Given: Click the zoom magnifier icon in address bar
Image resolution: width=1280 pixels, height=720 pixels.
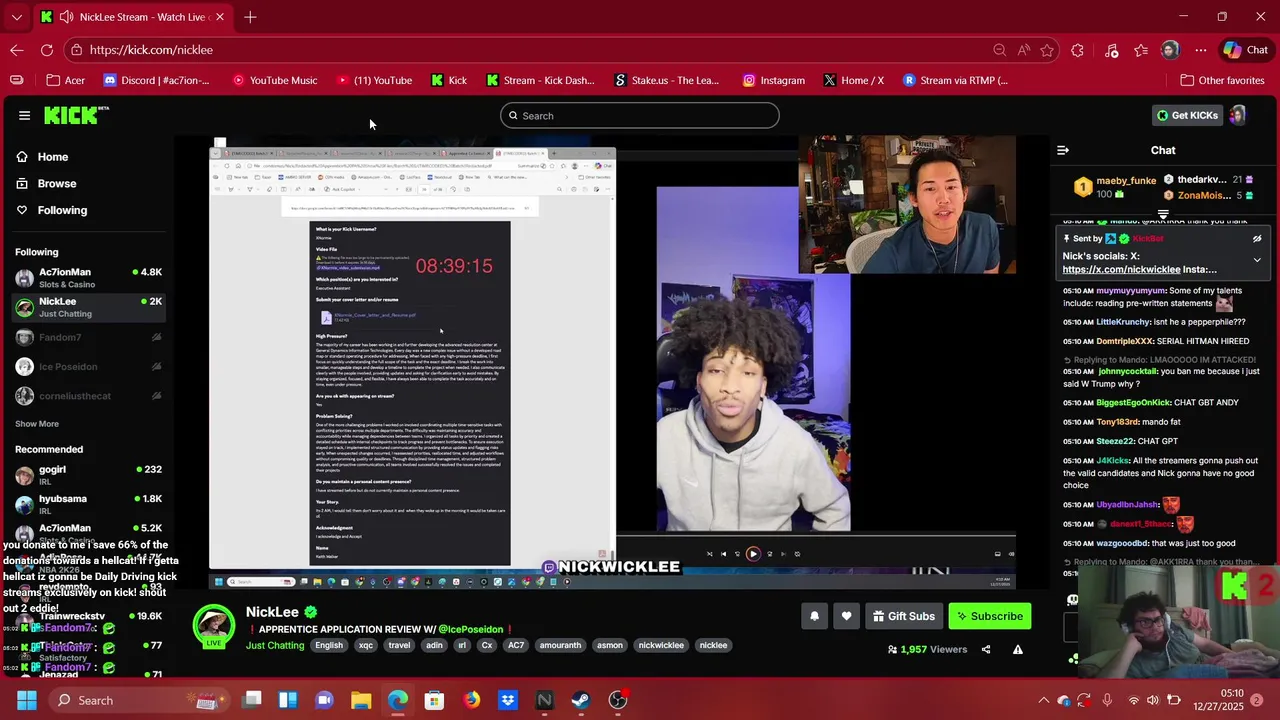Looking at the screenshot, I should tap(999, 50).
